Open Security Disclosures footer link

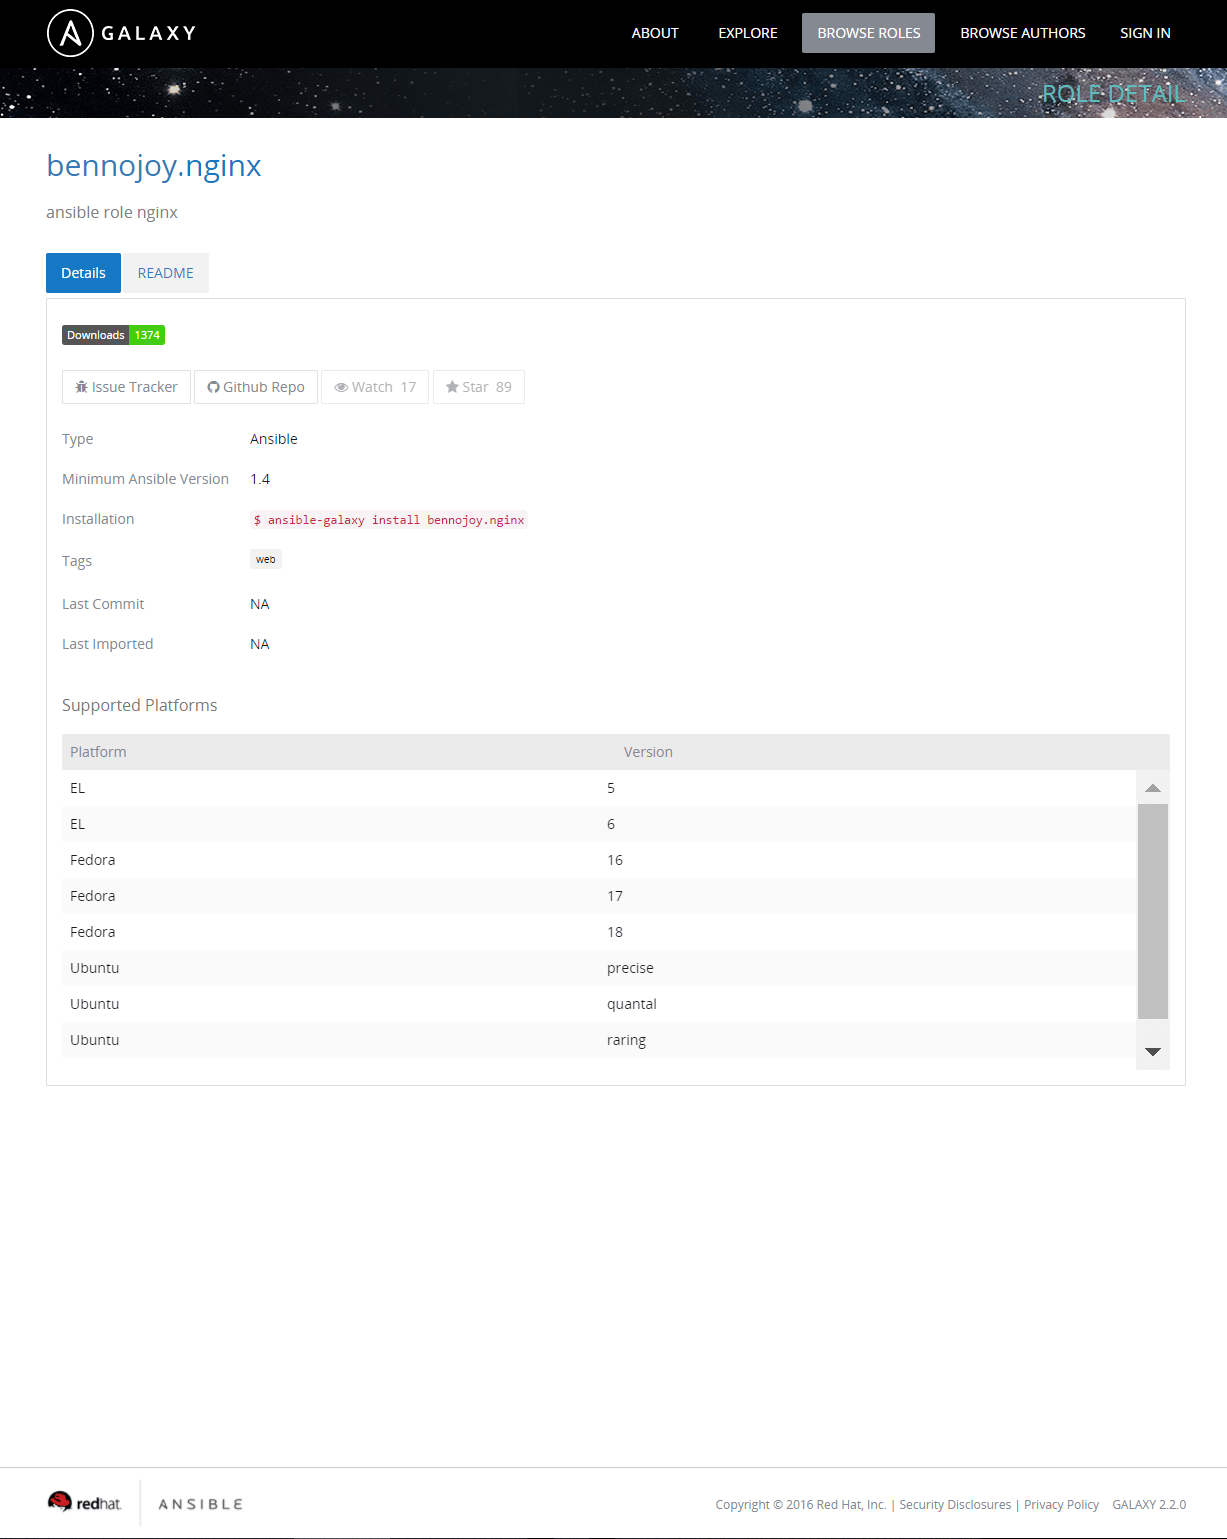point(955,1504)
